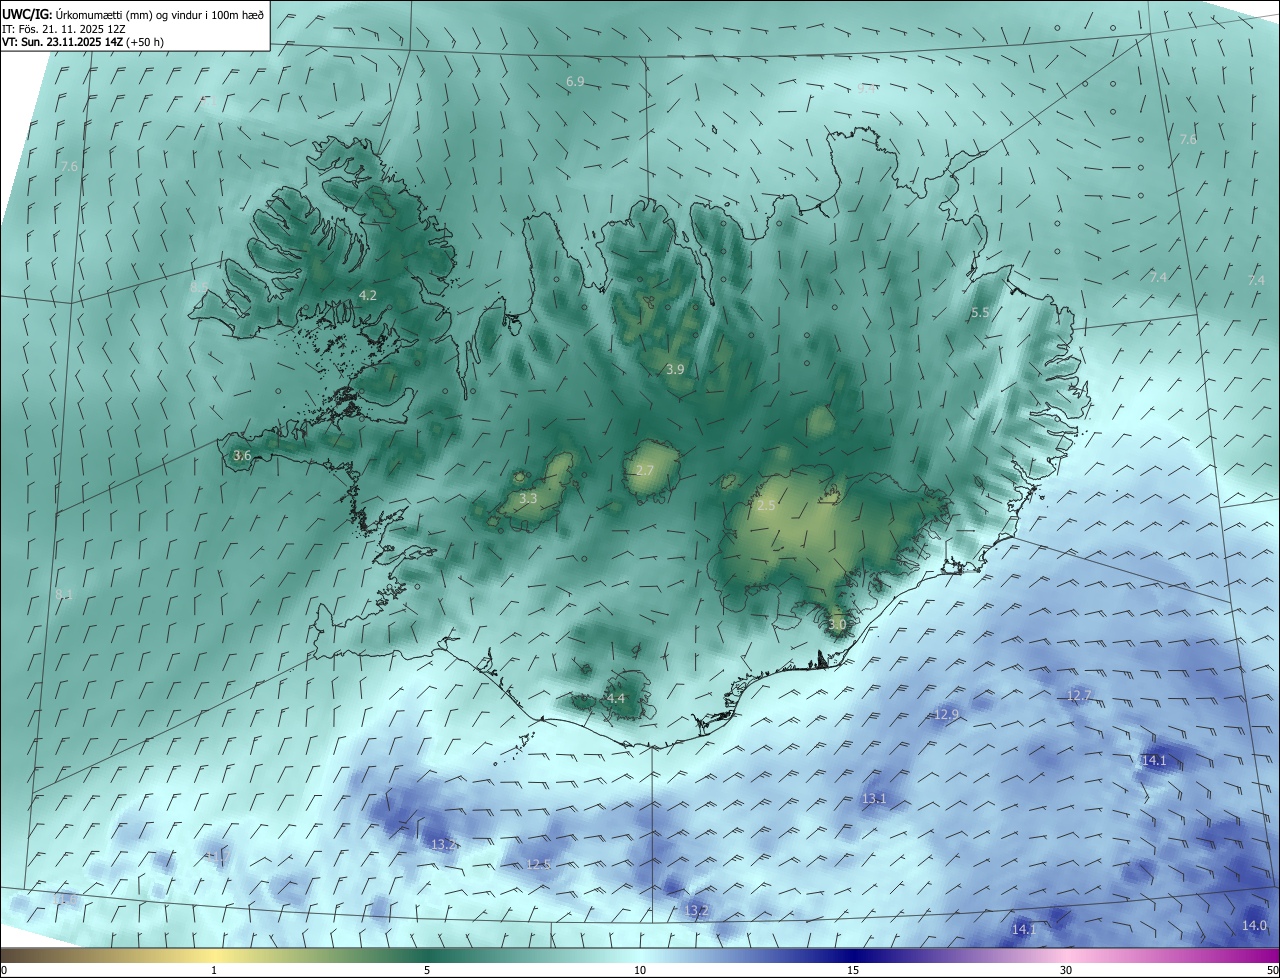This screenshot has width=1280, height=978.
Task: Select the "IT: Fös. 21. 11. 2025 12Z" line
Action: point(64,29)
